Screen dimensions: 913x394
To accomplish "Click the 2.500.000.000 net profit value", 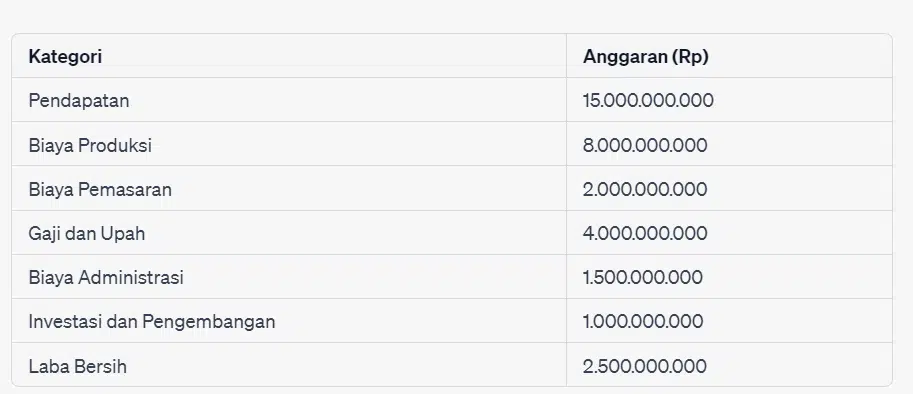I will tap(645, 366).
